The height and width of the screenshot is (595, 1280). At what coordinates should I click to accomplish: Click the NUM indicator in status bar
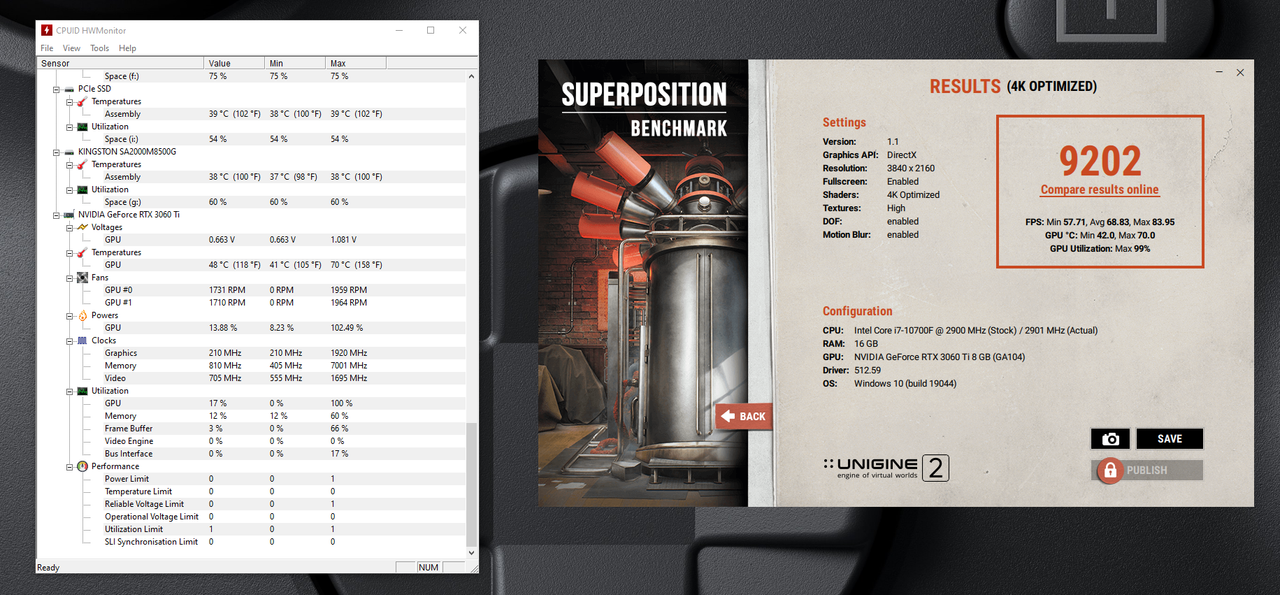428,568
